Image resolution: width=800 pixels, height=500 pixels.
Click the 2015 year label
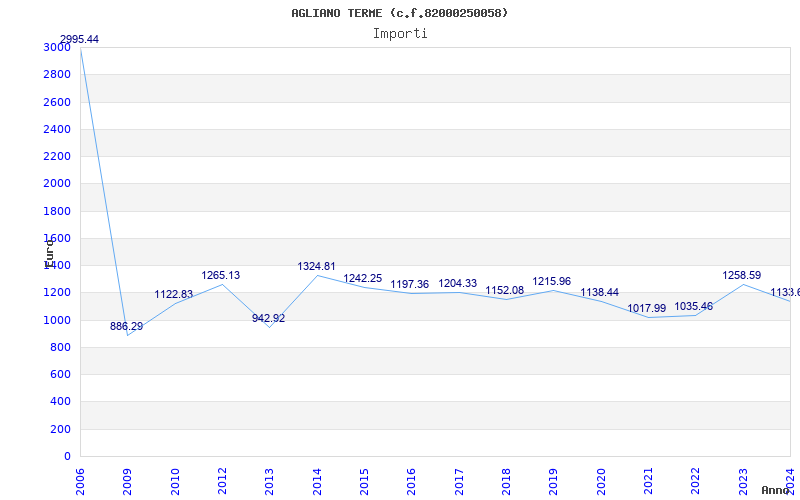(364, 482)
